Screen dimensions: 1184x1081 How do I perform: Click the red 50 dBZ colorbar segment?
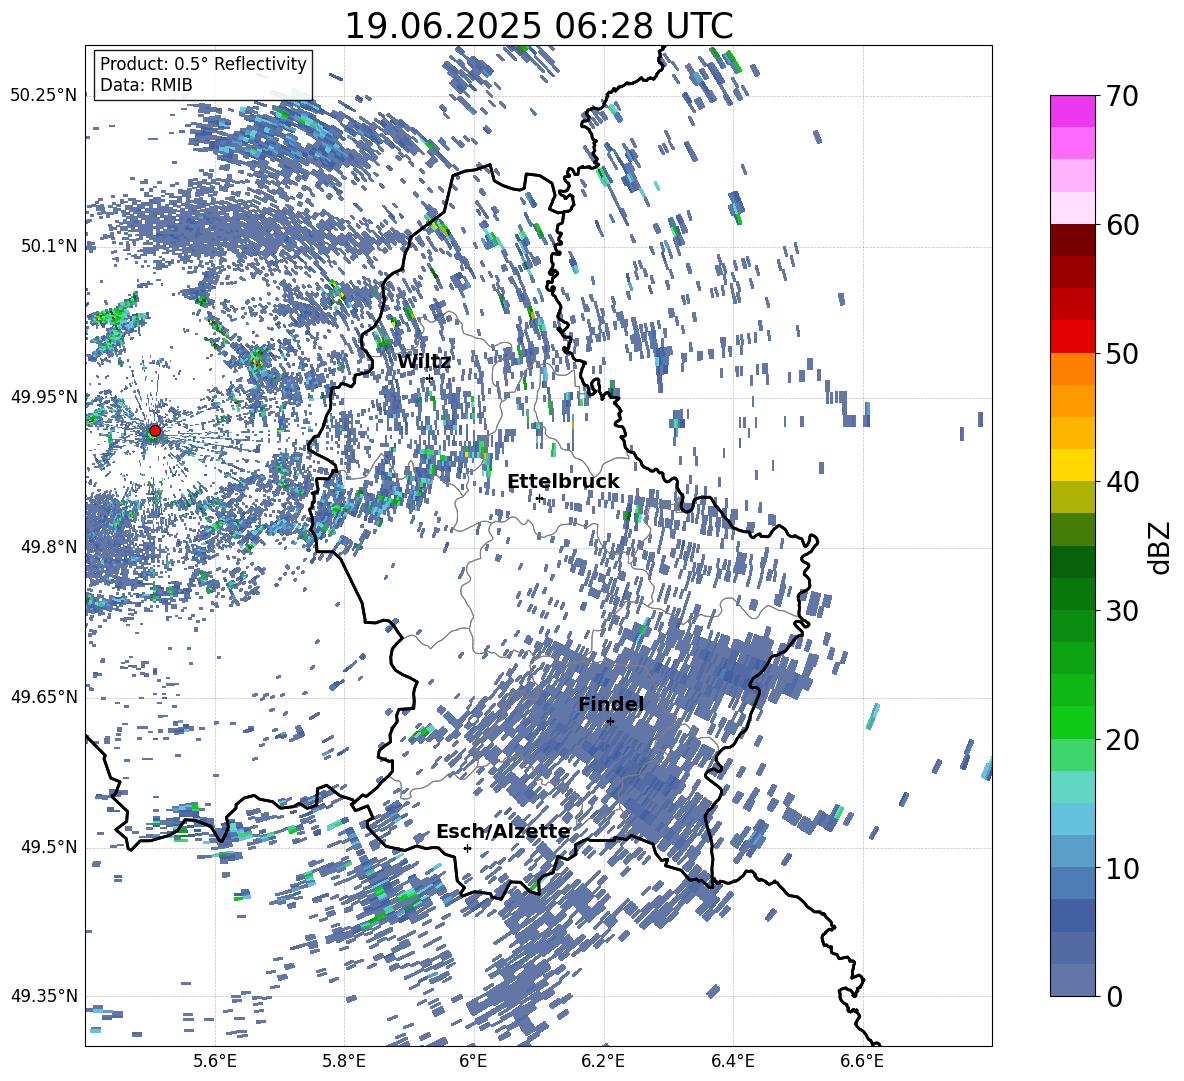[x=1072, y=337]
